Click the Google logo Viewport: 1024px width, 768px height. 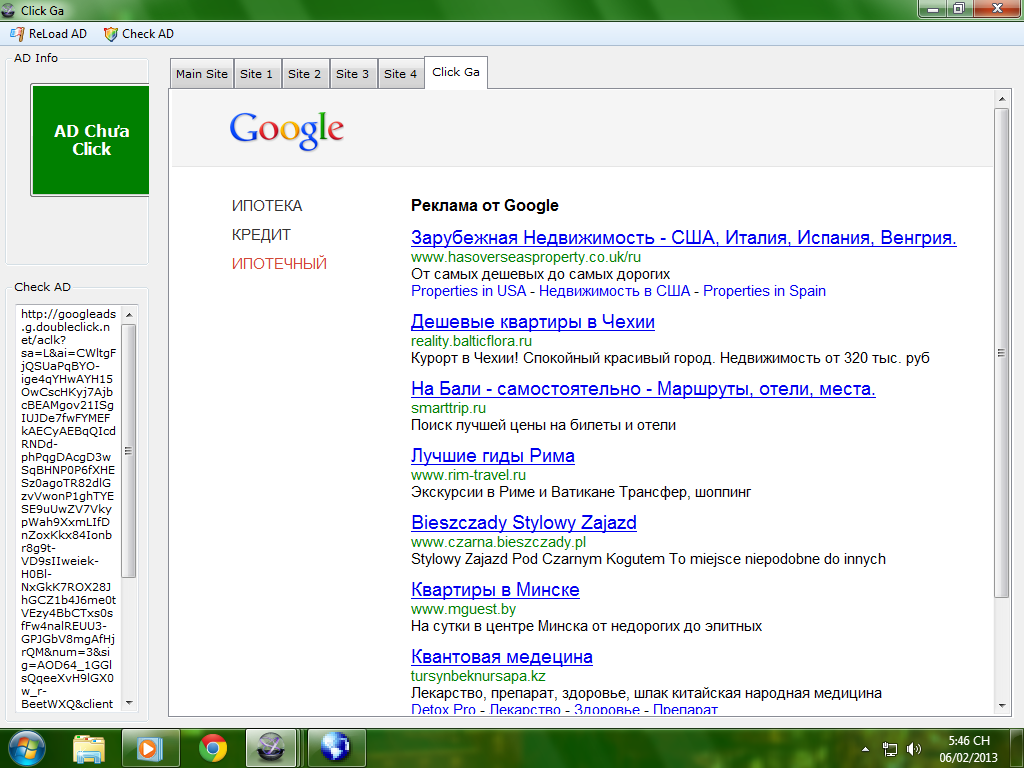[x=286, y=129]
